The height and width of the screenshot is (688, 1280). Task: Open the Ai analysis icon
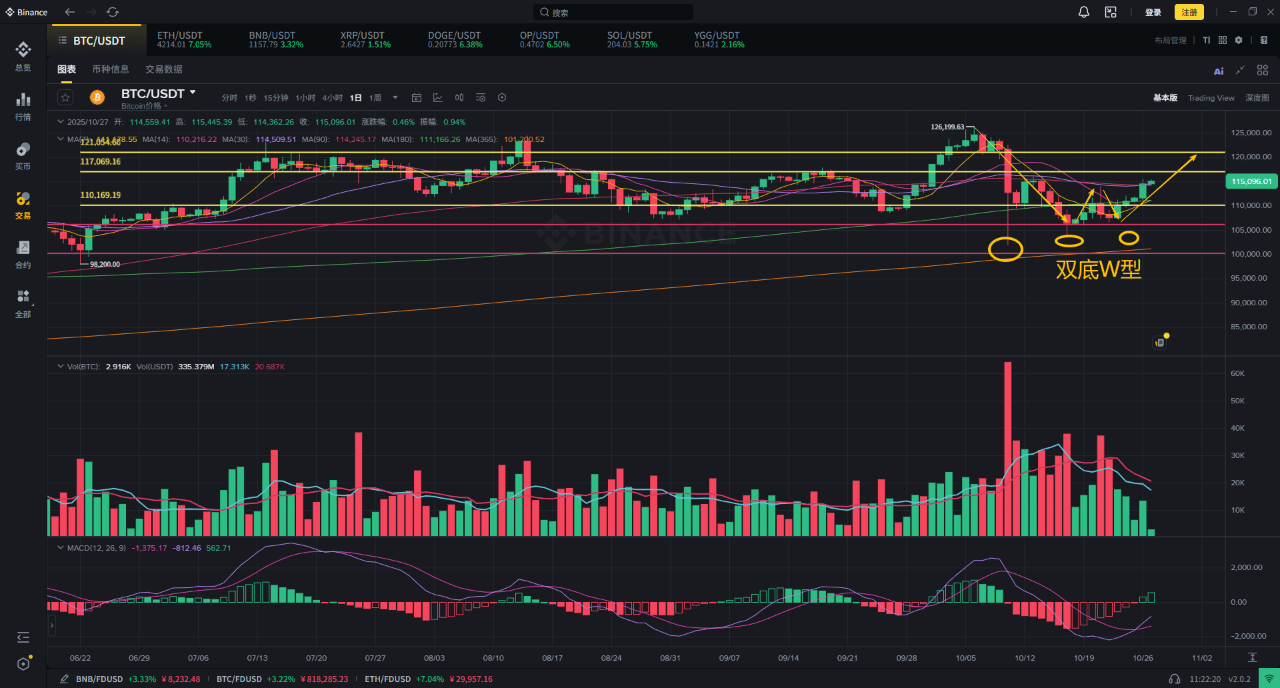click(1218, 70)
